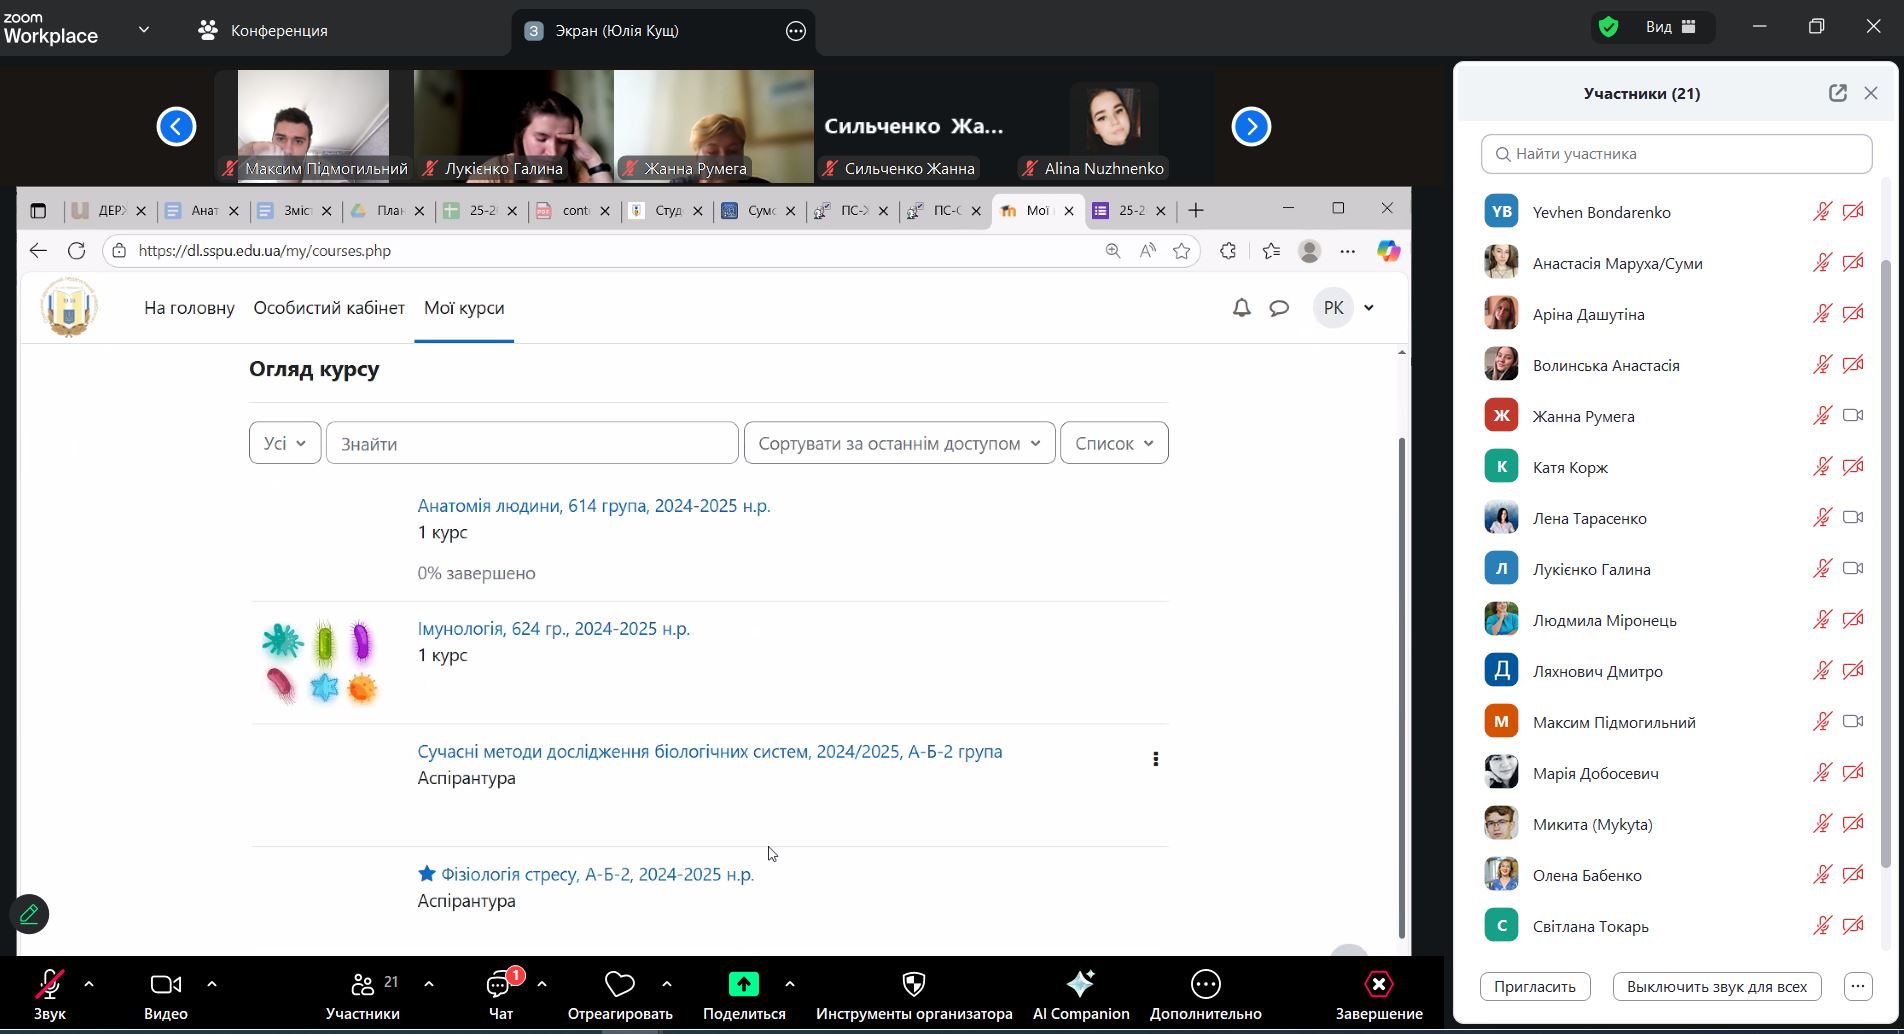Open sort by last access dropdown
The height and width of the screenshot is (1034, 1904).
[x=898, y=443]
